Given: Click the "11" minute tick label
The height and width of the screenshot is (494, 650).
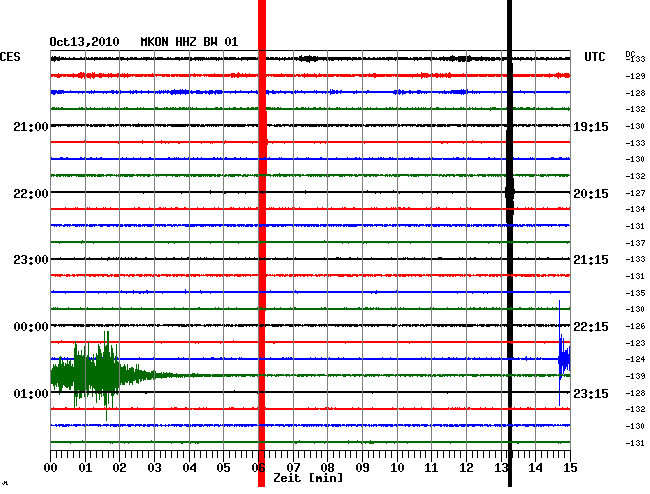Looking at the screenshot, I should coord(431,468).
